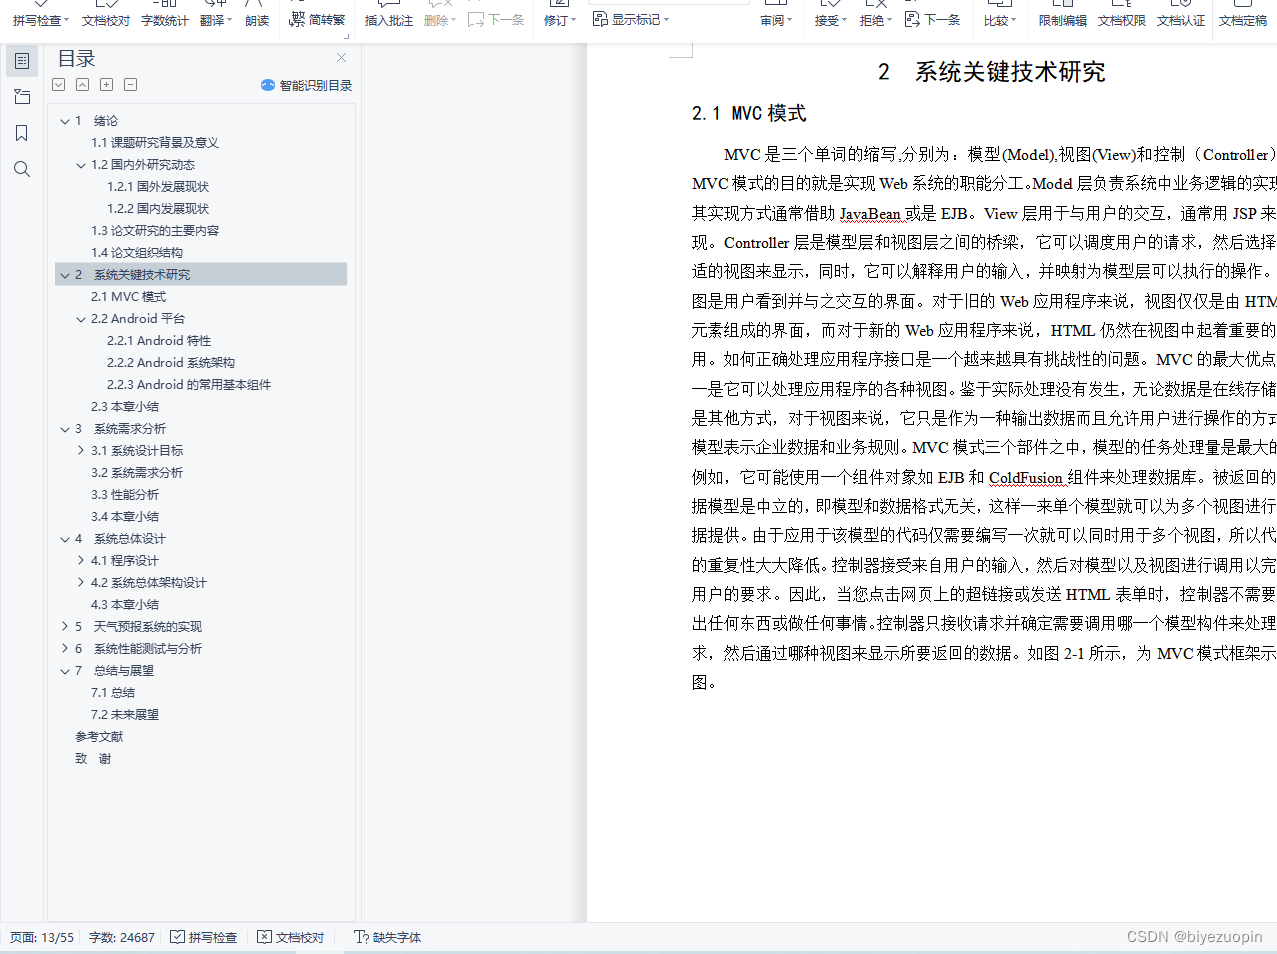The width and height of the screenshot is (1277, 954).
Task: Collapse chapter 1 绪论 chevron
Action: coord(65,121)
